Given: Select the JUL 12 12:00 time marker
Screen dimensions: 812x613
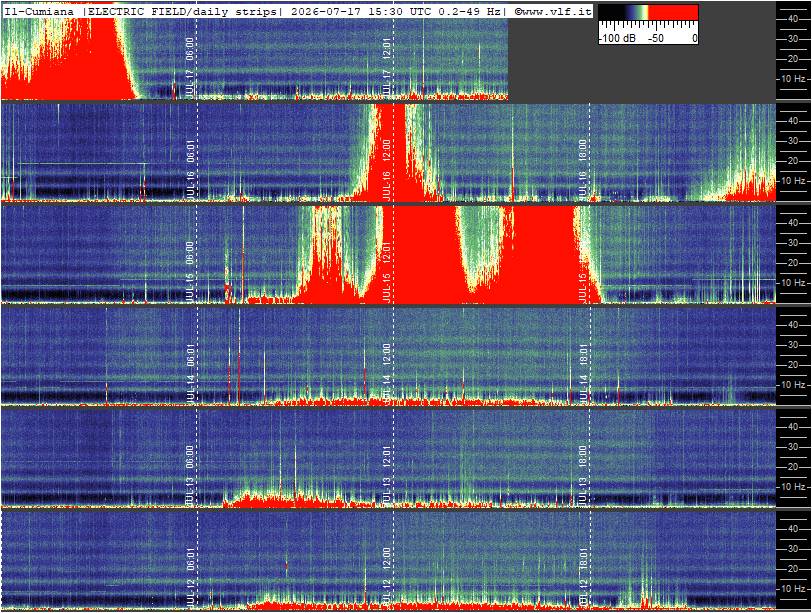Looking at the screenshot, I should pyautogui.click(x=386, y=577).
